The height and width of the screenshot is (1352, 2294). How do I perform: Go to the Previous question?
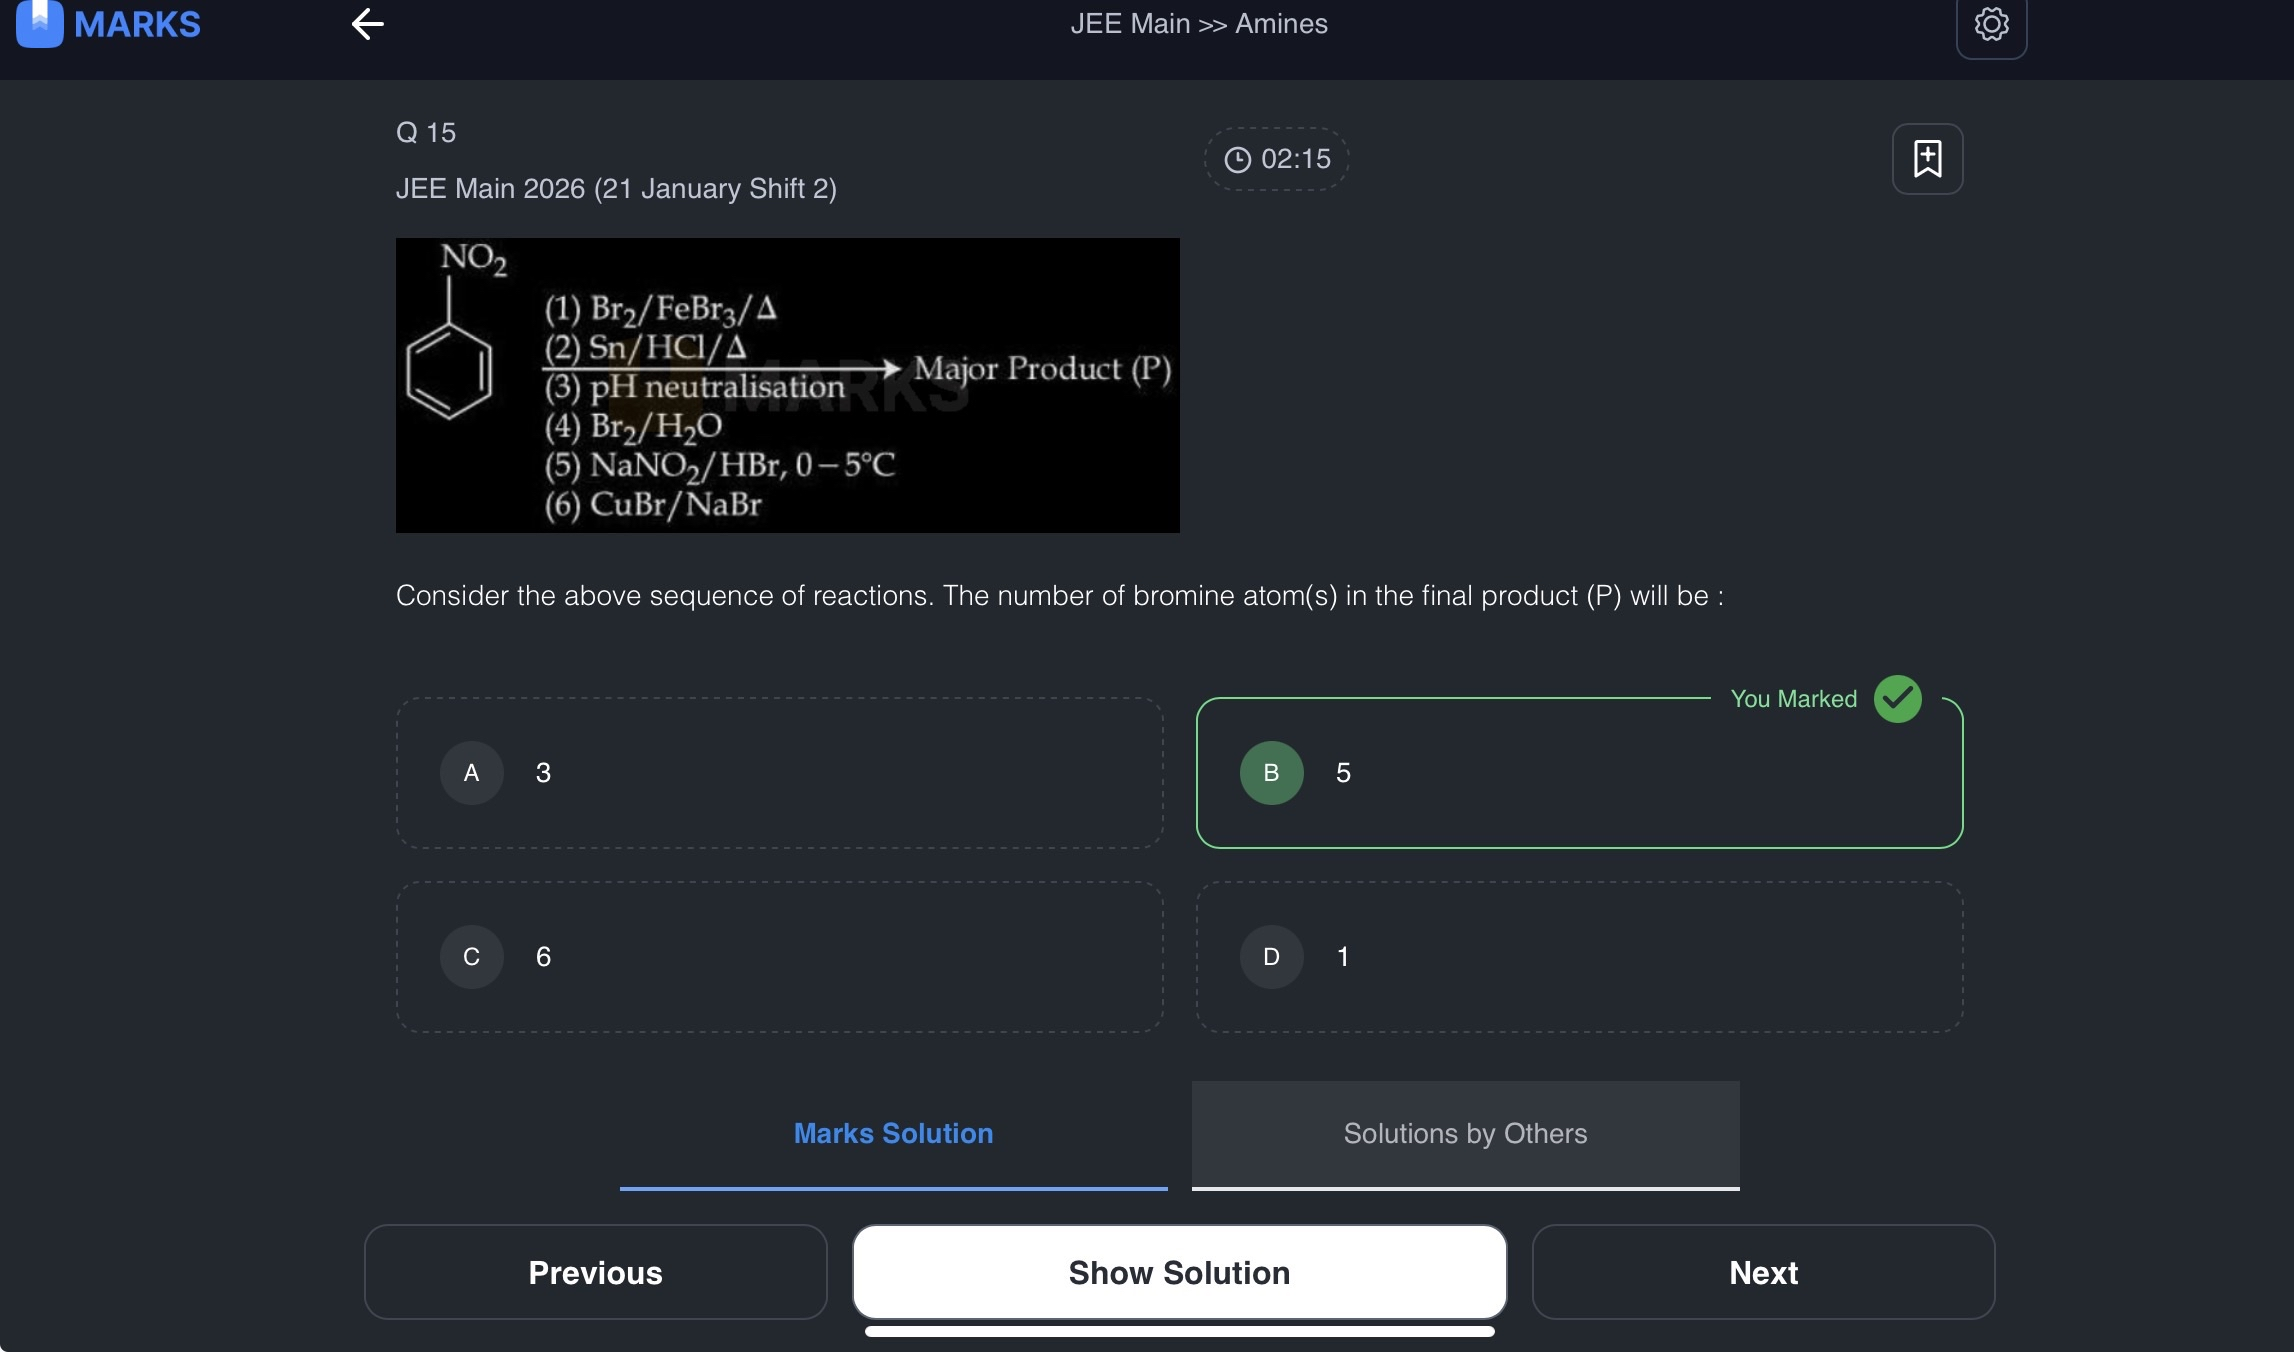(x=595, y=1272)
